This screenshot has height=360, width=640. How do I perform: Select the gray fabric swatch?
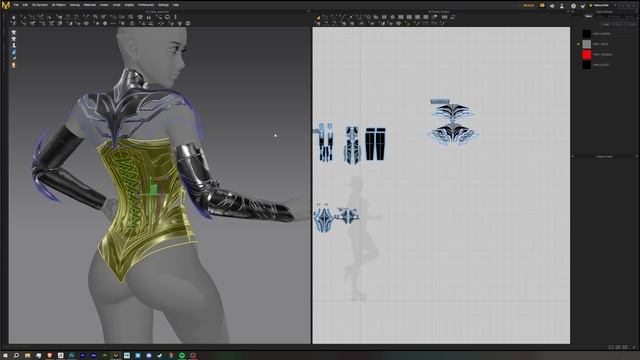click(x=587, y=44)
